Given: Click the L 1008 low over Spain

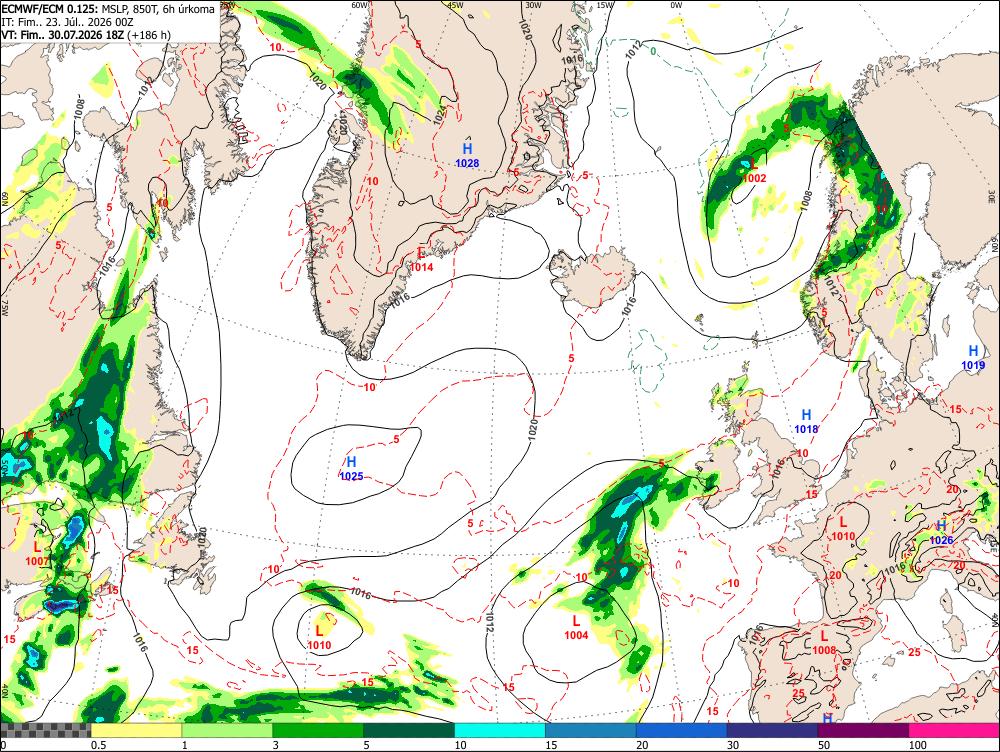Looking at the screenshot, I should coord(824,642).
